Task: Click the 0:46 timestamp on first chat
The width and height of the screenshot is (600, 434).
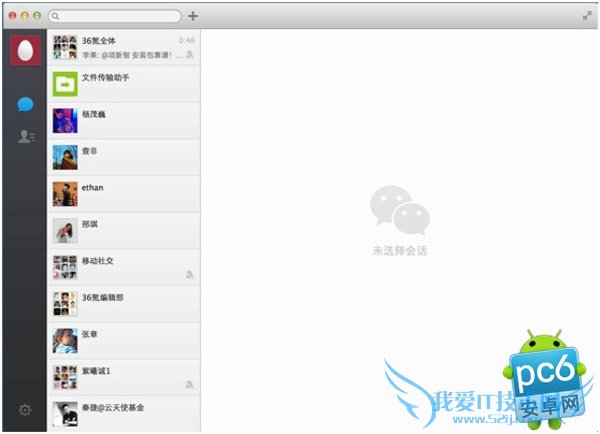Action: tap(187, 40)
